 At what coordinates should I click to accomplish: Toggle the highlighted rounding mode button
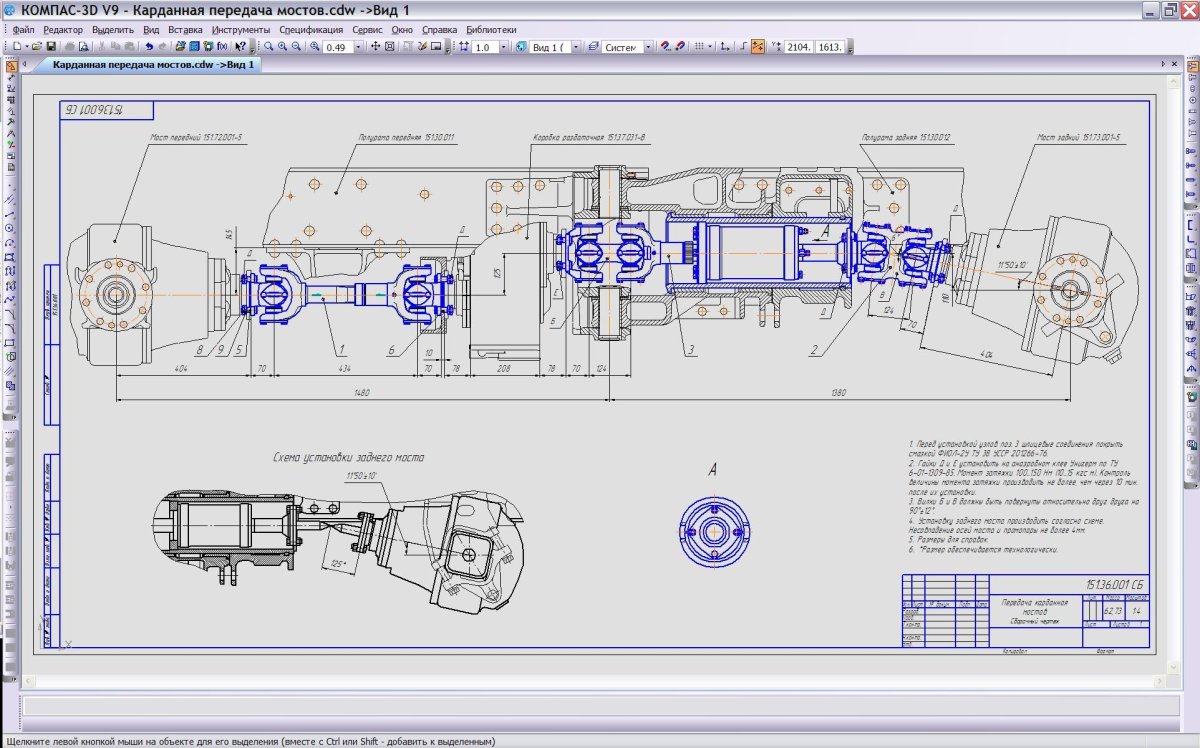[x=757, y=47]
